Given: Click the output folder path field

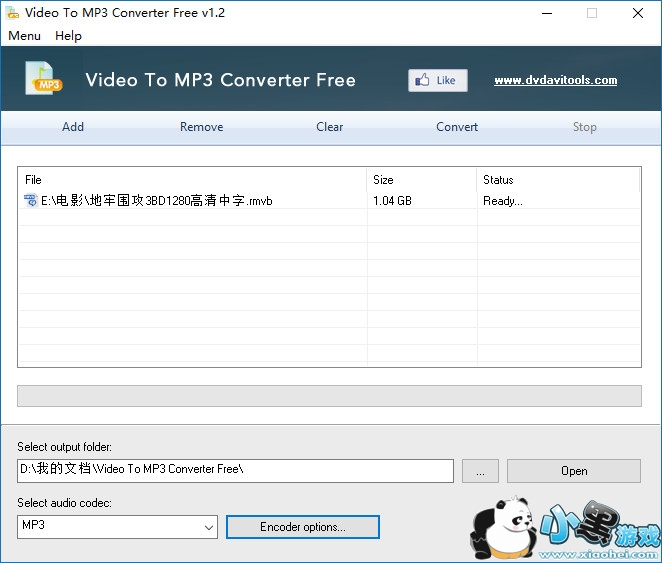Looking at the screenshot, I should tap(236, 471).
